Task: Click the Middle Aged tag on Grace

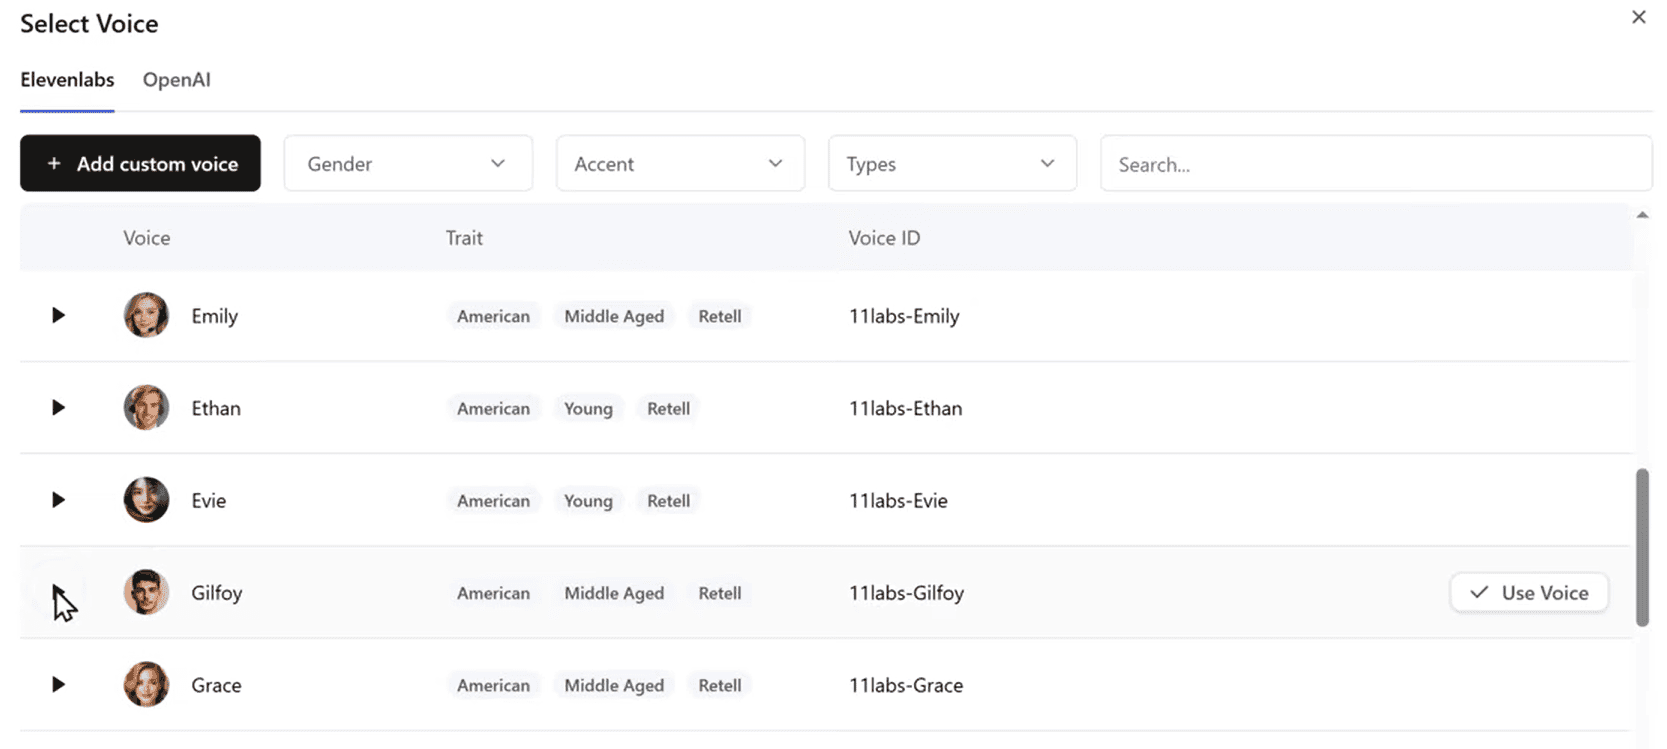Action: pyautogui.click(x=614, y=685)
